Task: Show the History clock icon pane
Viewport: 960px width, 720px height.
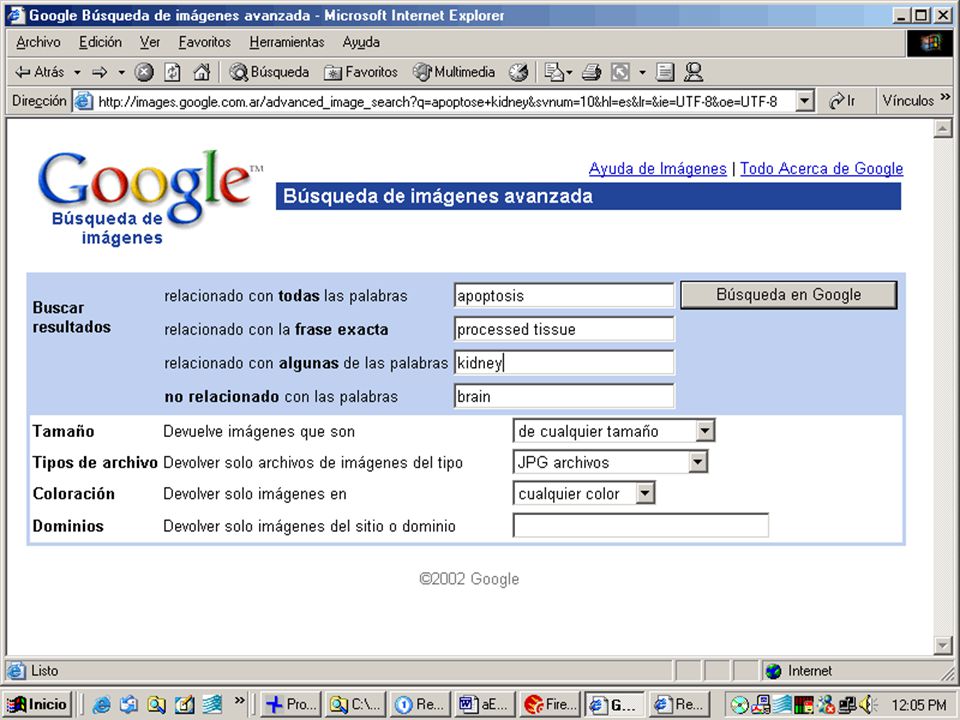Action: [x=519, y=72]
